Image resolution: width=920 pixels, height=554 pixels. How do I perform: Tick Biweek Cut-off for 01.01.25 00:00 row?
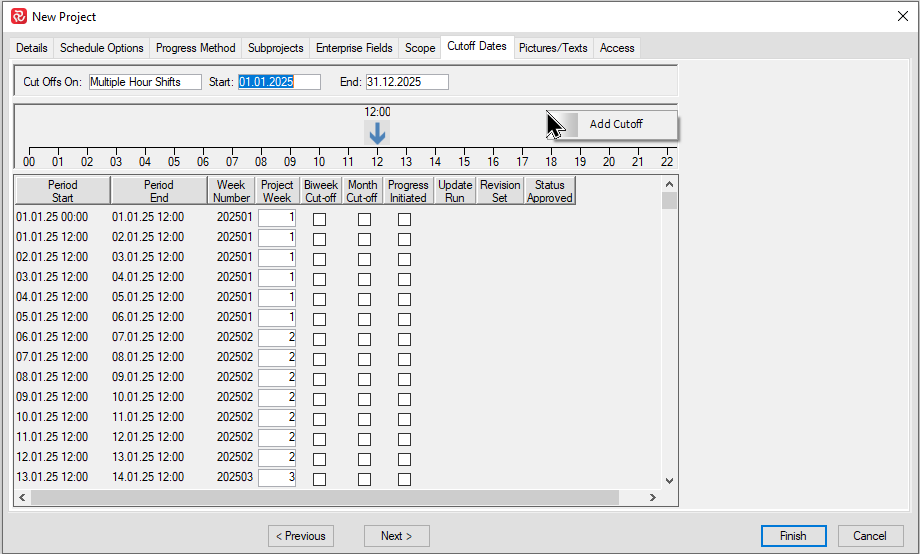(x=319, y=219)
